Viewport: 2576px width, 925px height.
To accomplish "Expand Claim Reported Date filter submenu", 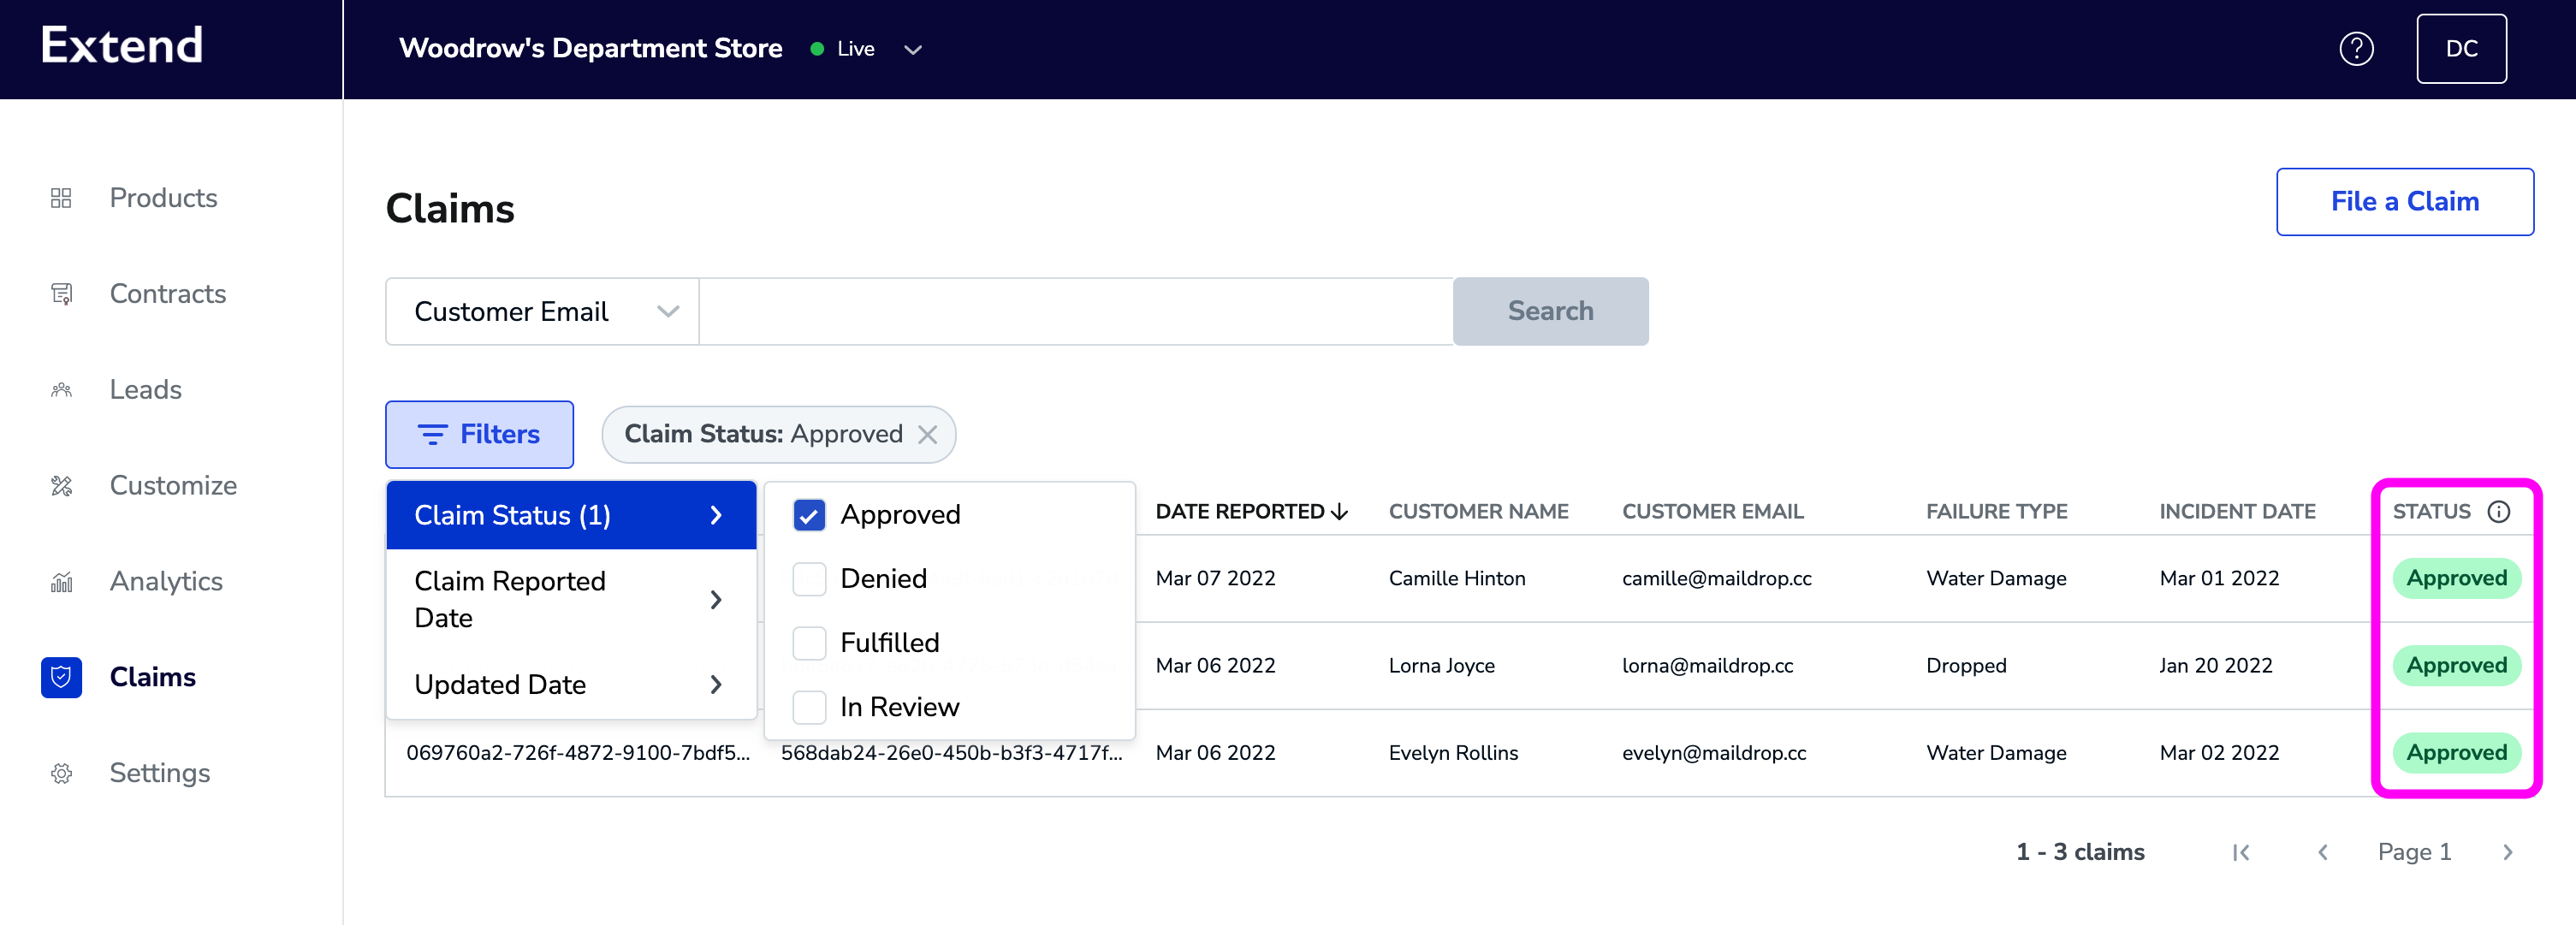I will (x=570, y=600).
